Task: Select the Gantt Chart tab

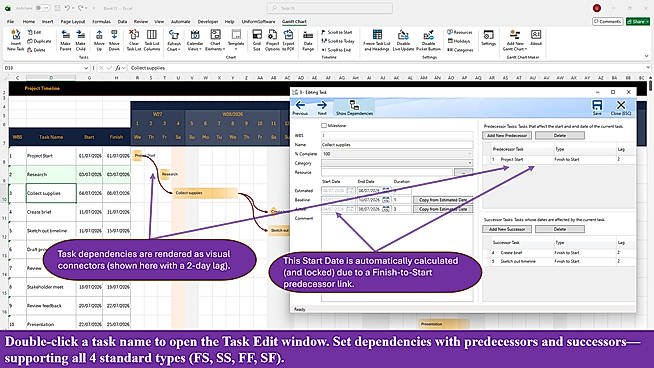Action: point(294,21)
